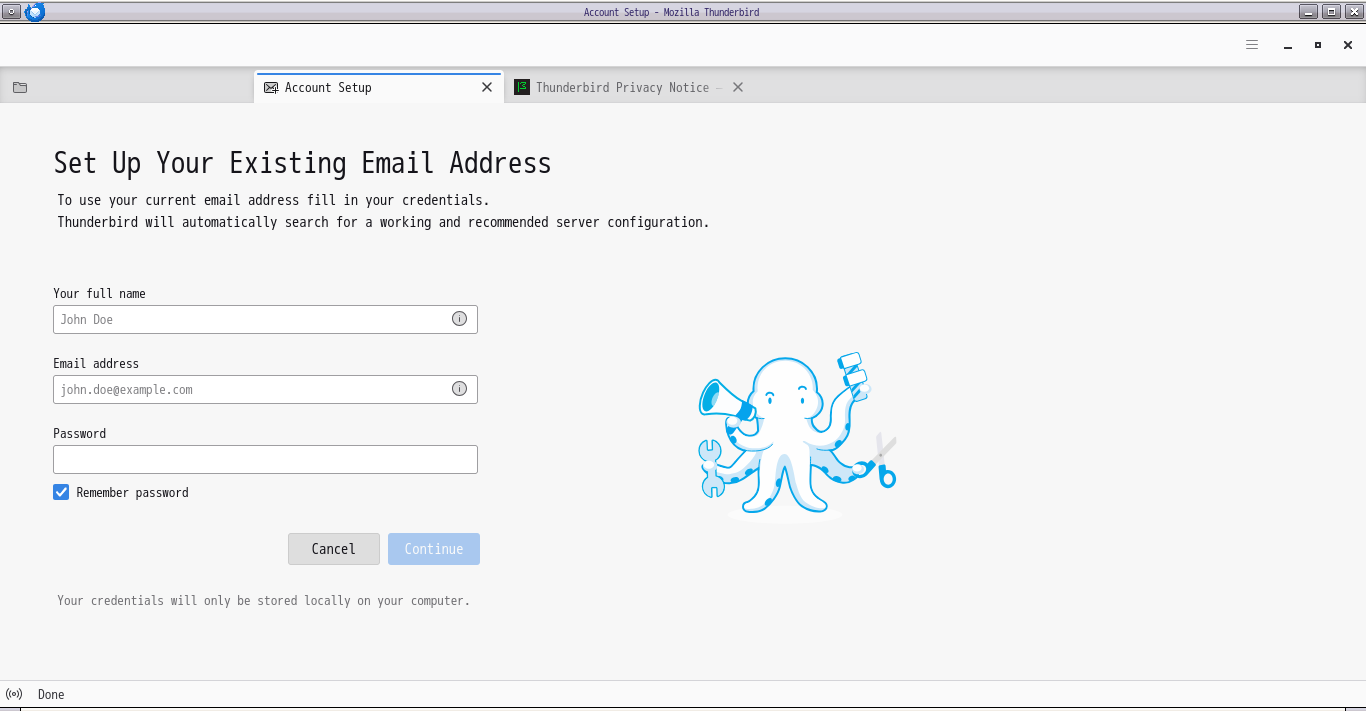
Task: Switch to Thunderbird Privacy Notice tab
Action: click(628, 88)
